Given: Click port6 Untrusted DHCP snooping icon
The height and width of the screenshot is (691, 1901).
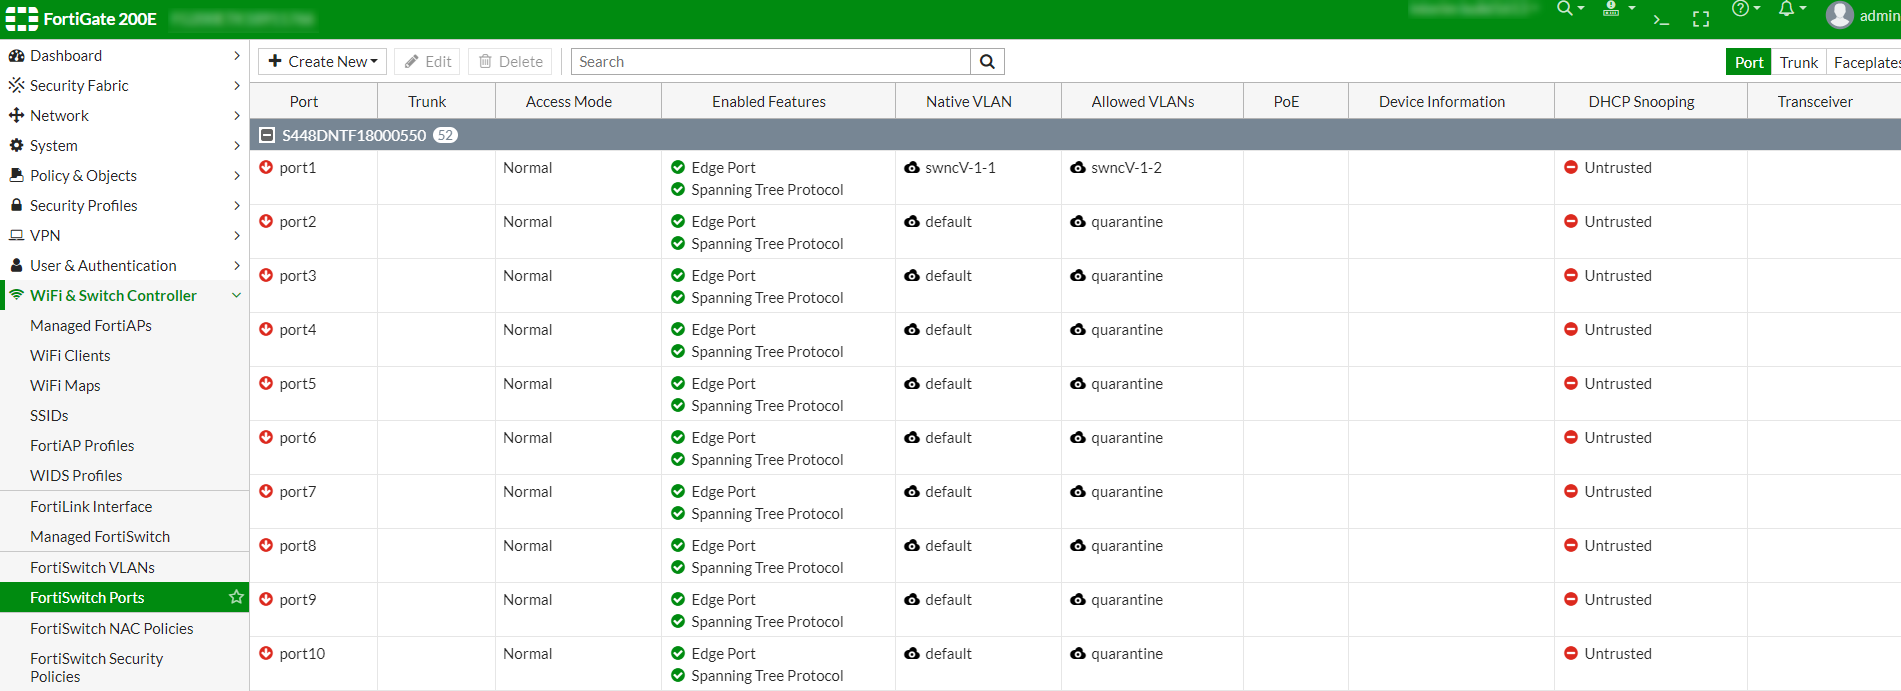Looking at the screenshot, I should (x=1571, y=438).
